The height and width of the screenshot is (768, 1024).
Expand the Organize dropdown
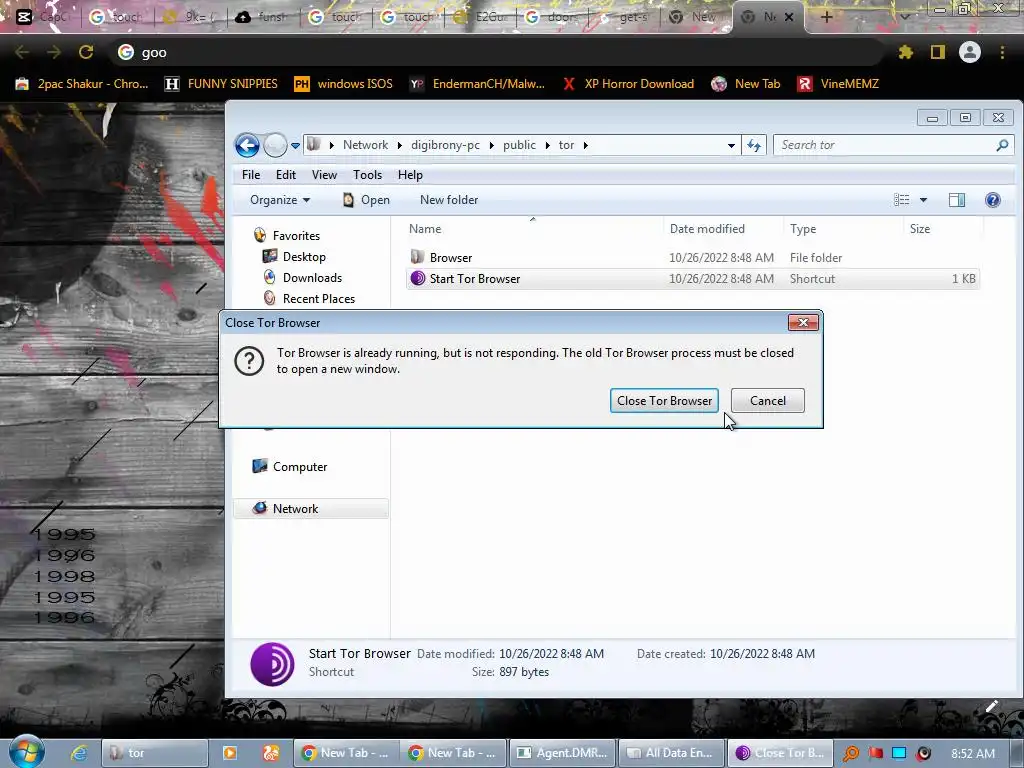[280, 200]
